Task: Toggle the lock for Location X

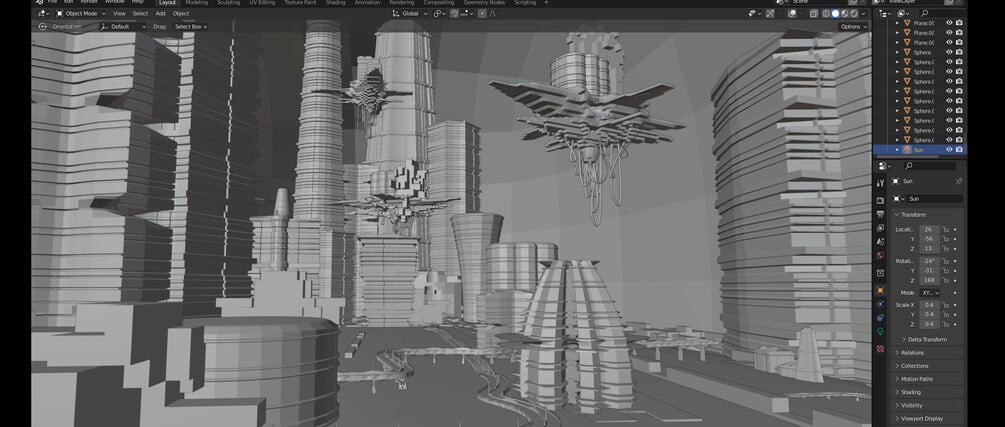Action: pyautogui.click(x=945, y=229)
